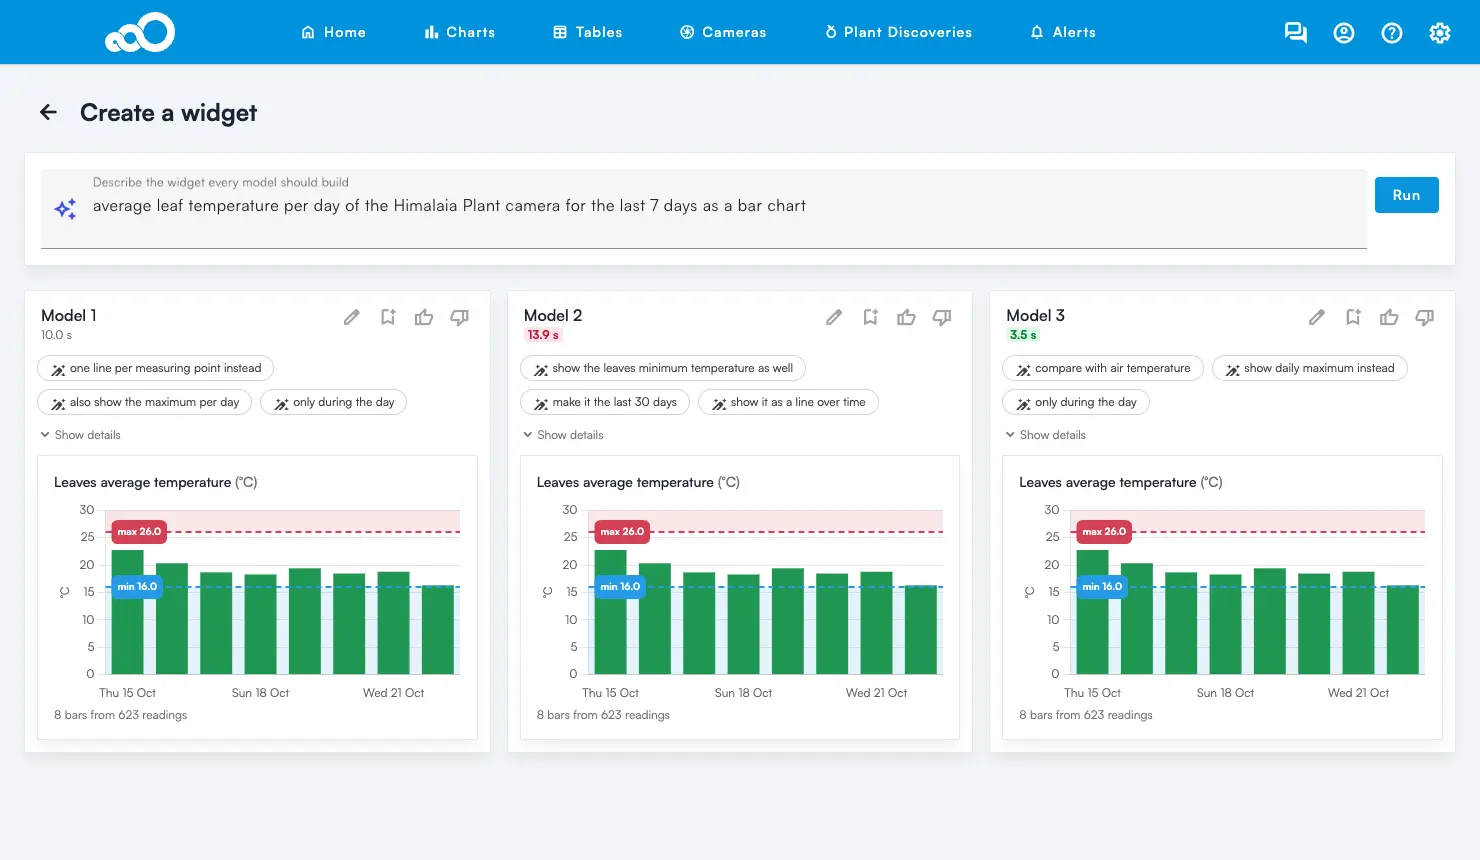Open the user account icon

(1344, 33)
